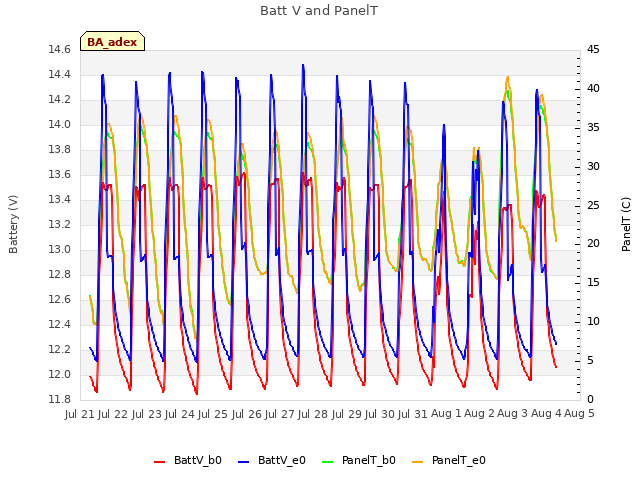Click the 25 tick on PanelT axis
The width and height of the screenshot is (640, 480).
pos(593,205)
